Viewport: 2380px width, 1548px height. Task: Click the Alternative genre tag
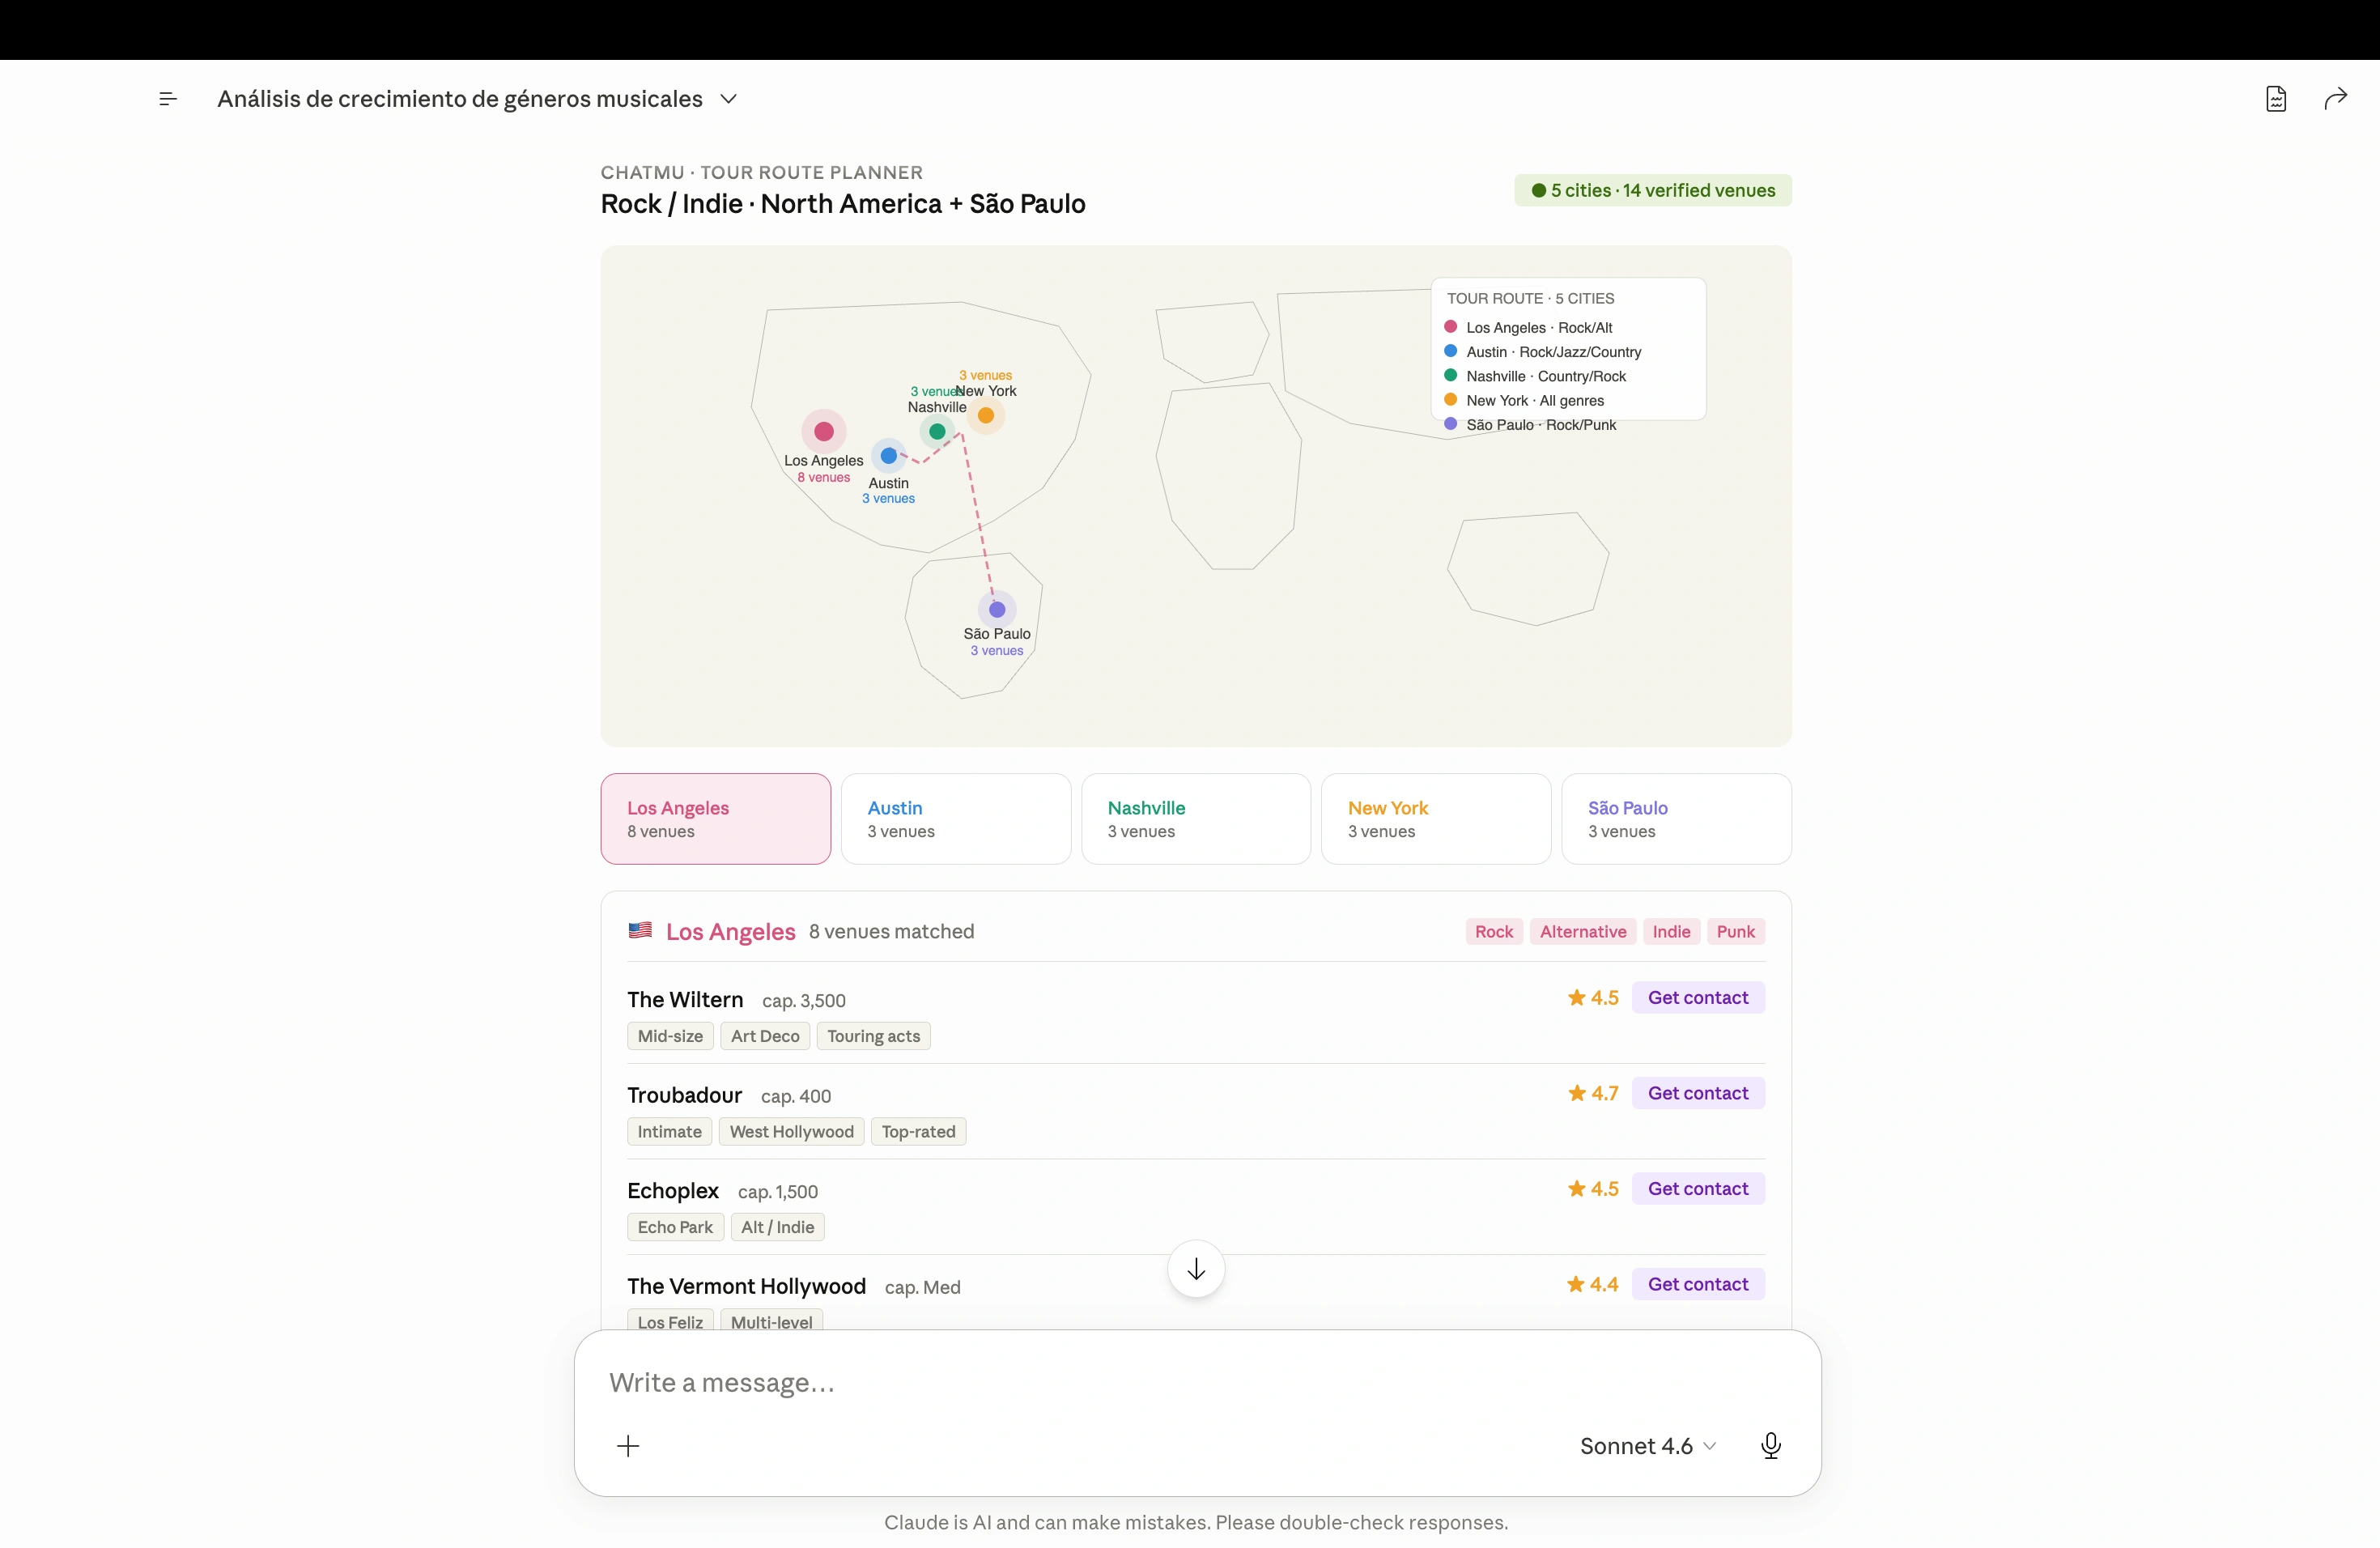1583,932
